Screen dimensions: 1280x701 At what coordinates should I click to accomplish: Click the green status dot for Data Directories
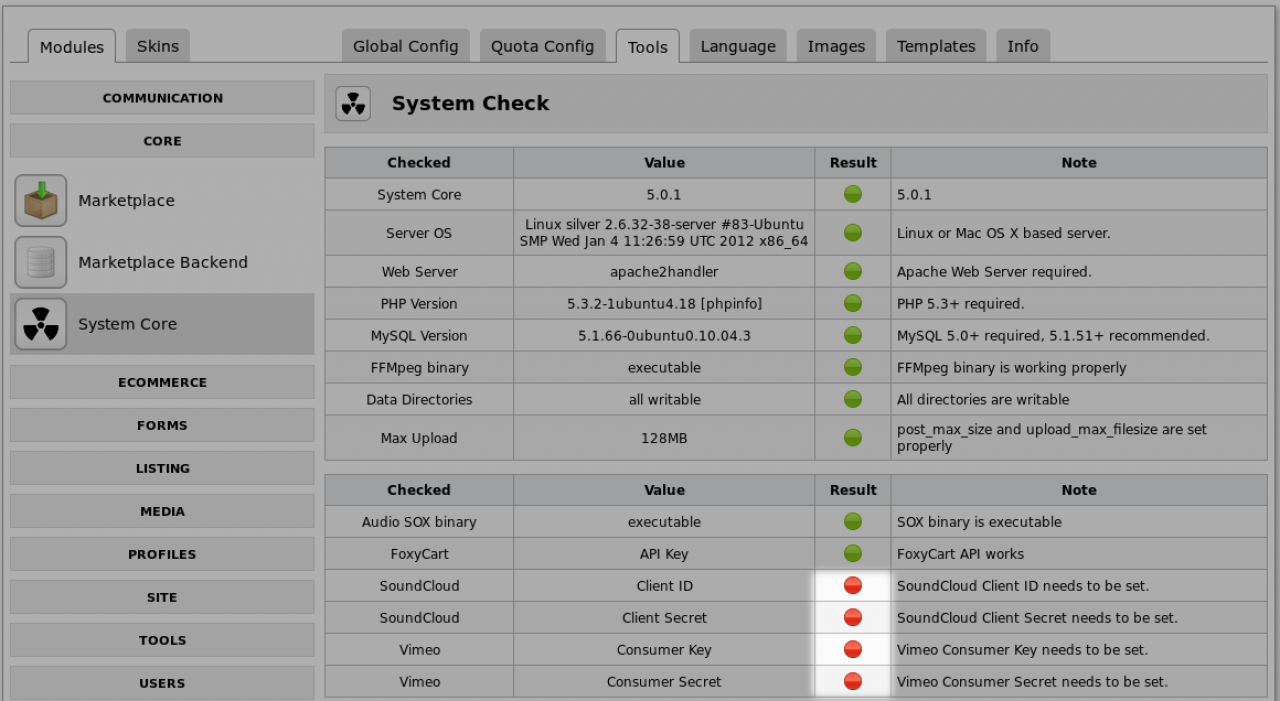pos(853,400)
